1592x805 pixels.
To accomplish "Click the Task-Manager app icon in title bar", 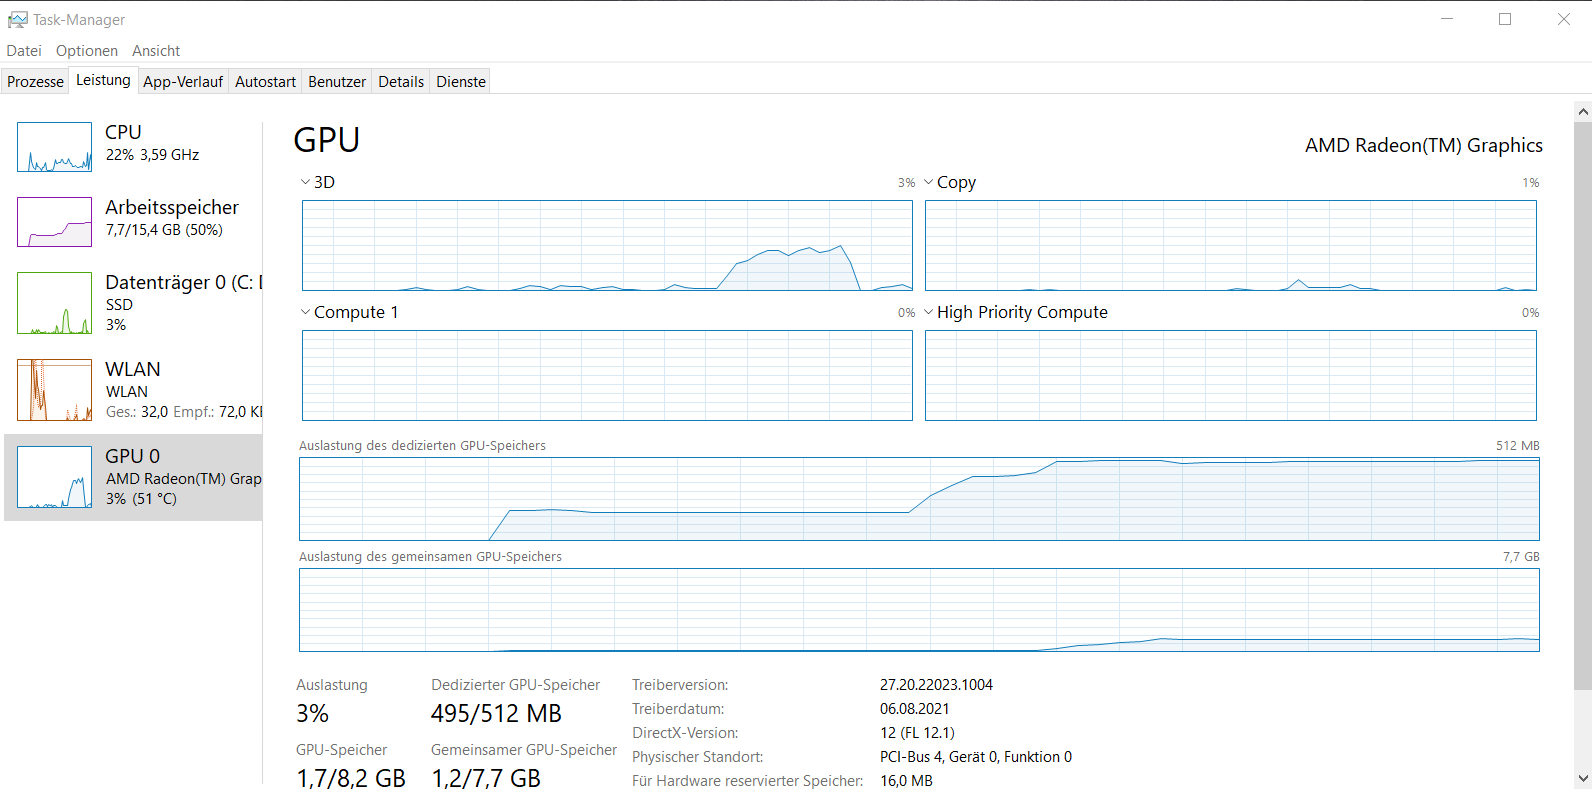I will click(17, 20).
